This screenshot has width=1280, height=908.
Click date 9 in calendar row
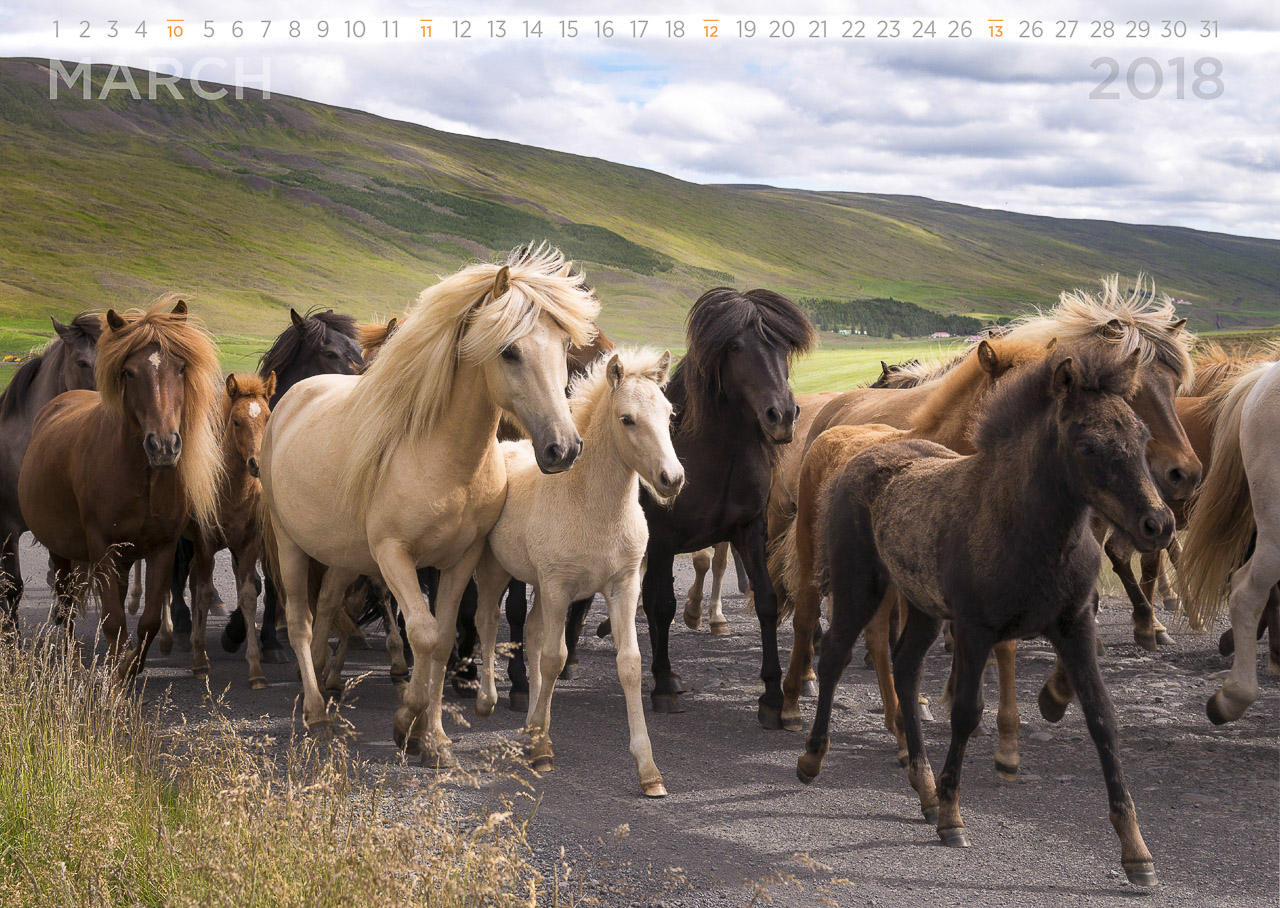click(x=323, y=30)
